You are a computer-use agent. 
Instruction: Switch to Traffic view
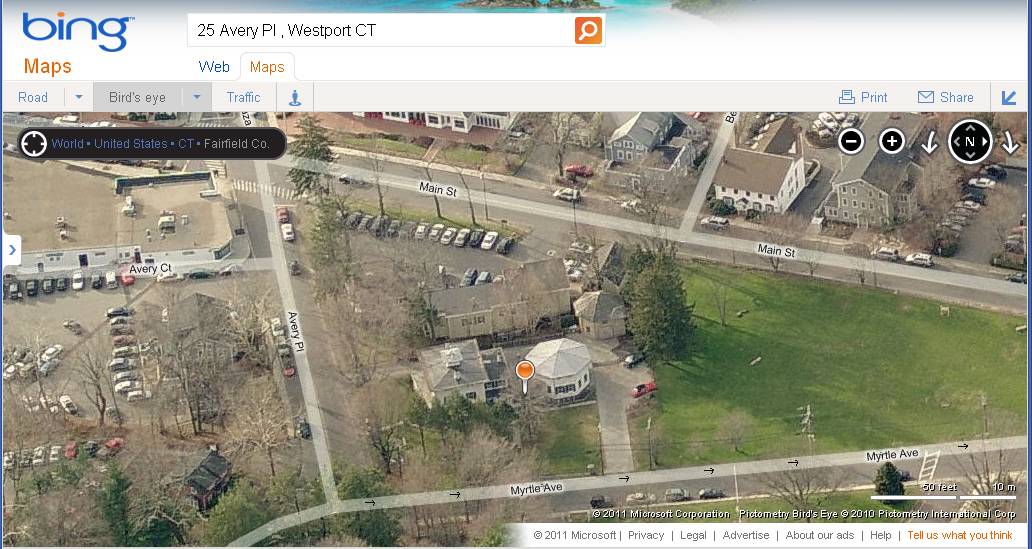pos(244,97)
